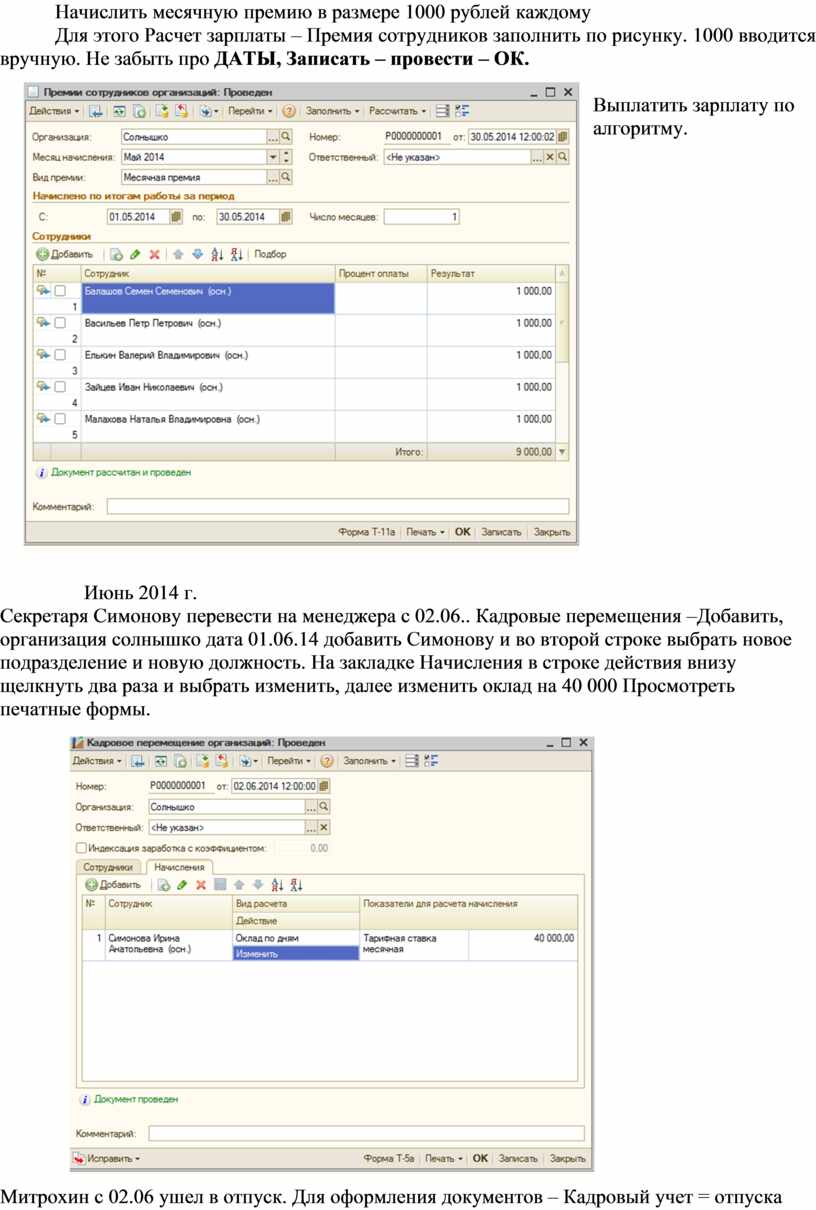The width and height of the screenshot is (816, 1210).
Task: Click organization search magnifier in Кадровое перемещение window
Action: [323, 807]
